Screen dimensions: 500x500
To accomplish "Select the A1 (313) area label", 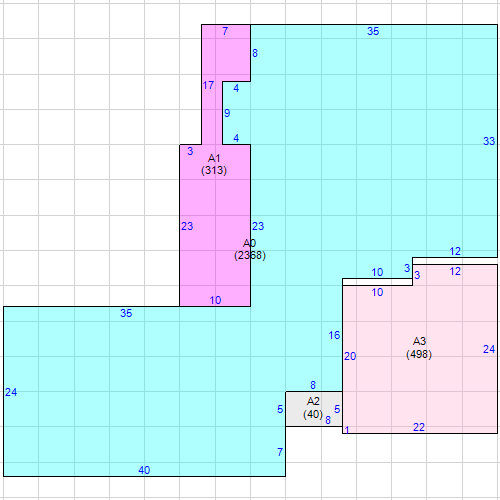I will tap(214, 164).
